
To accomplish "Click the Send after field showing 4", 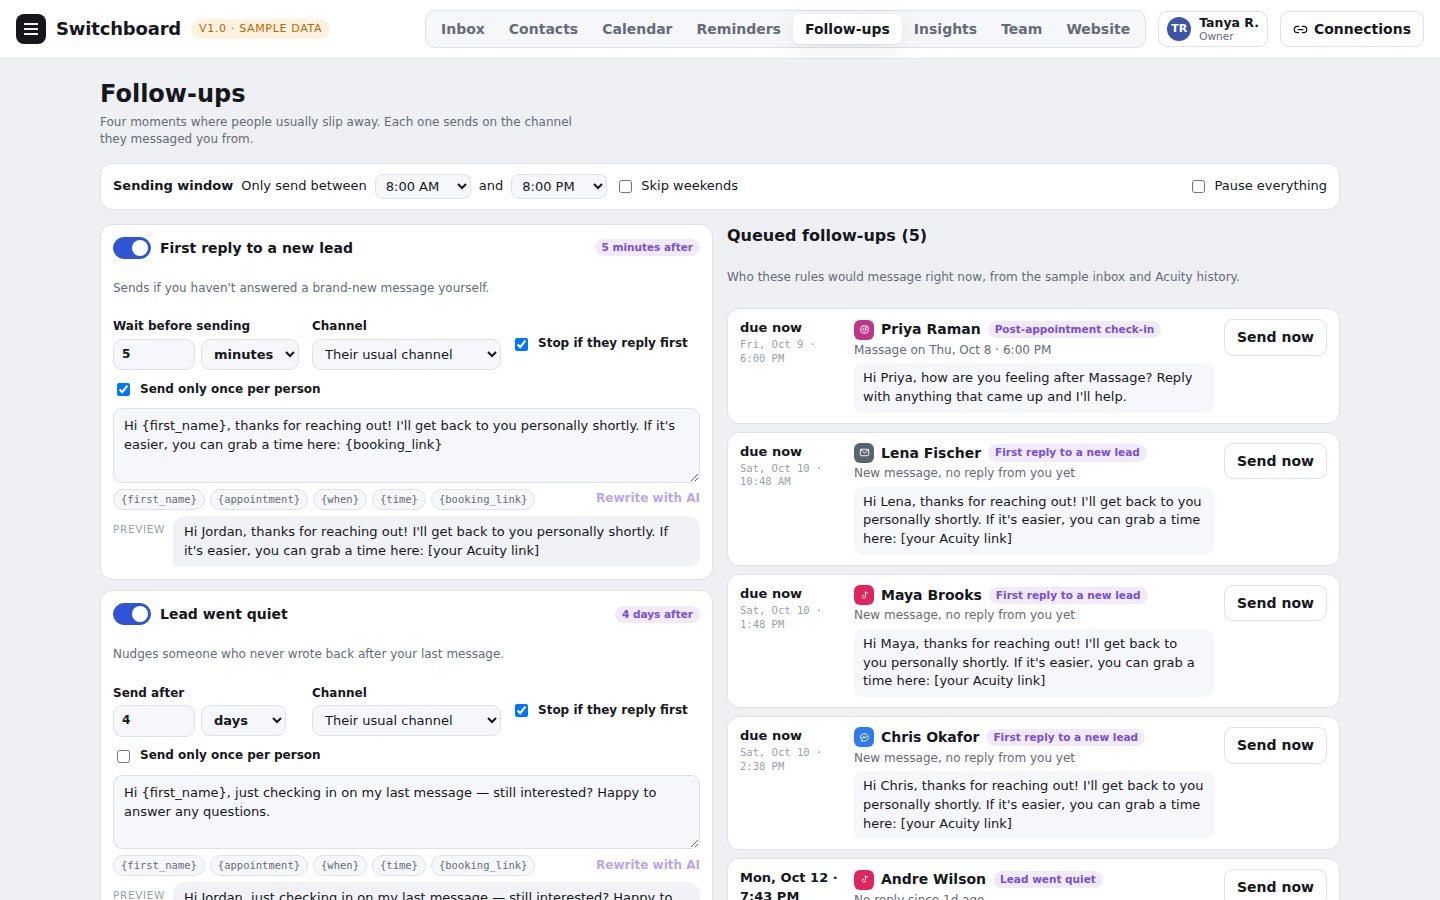I will coord(154,720).
